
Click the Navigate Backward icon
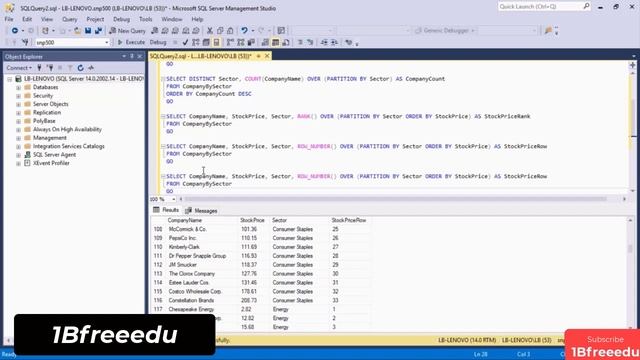[15, 31]
